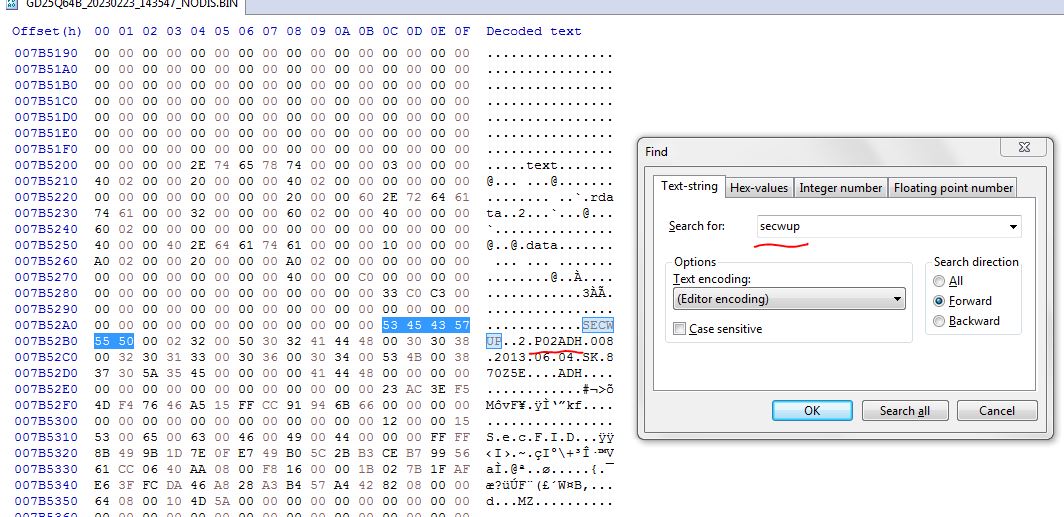1064x517 pixels.
Task: Select the All search direction radio
Action: [939, 281]
